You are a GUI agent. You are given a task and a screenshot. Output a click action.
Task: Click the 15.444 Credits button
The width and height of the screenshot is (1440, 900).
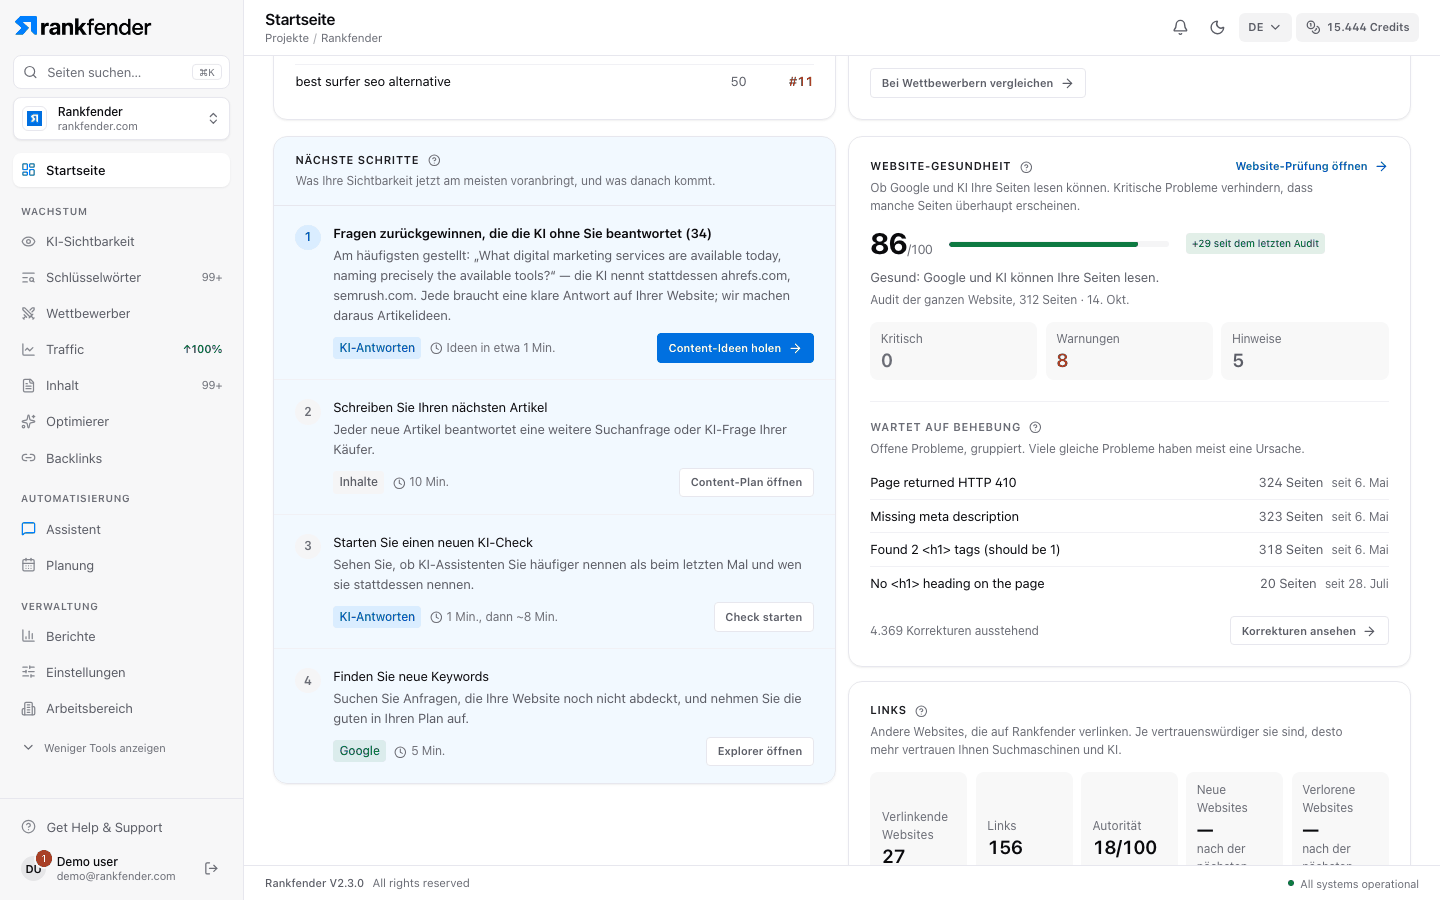1357,27
